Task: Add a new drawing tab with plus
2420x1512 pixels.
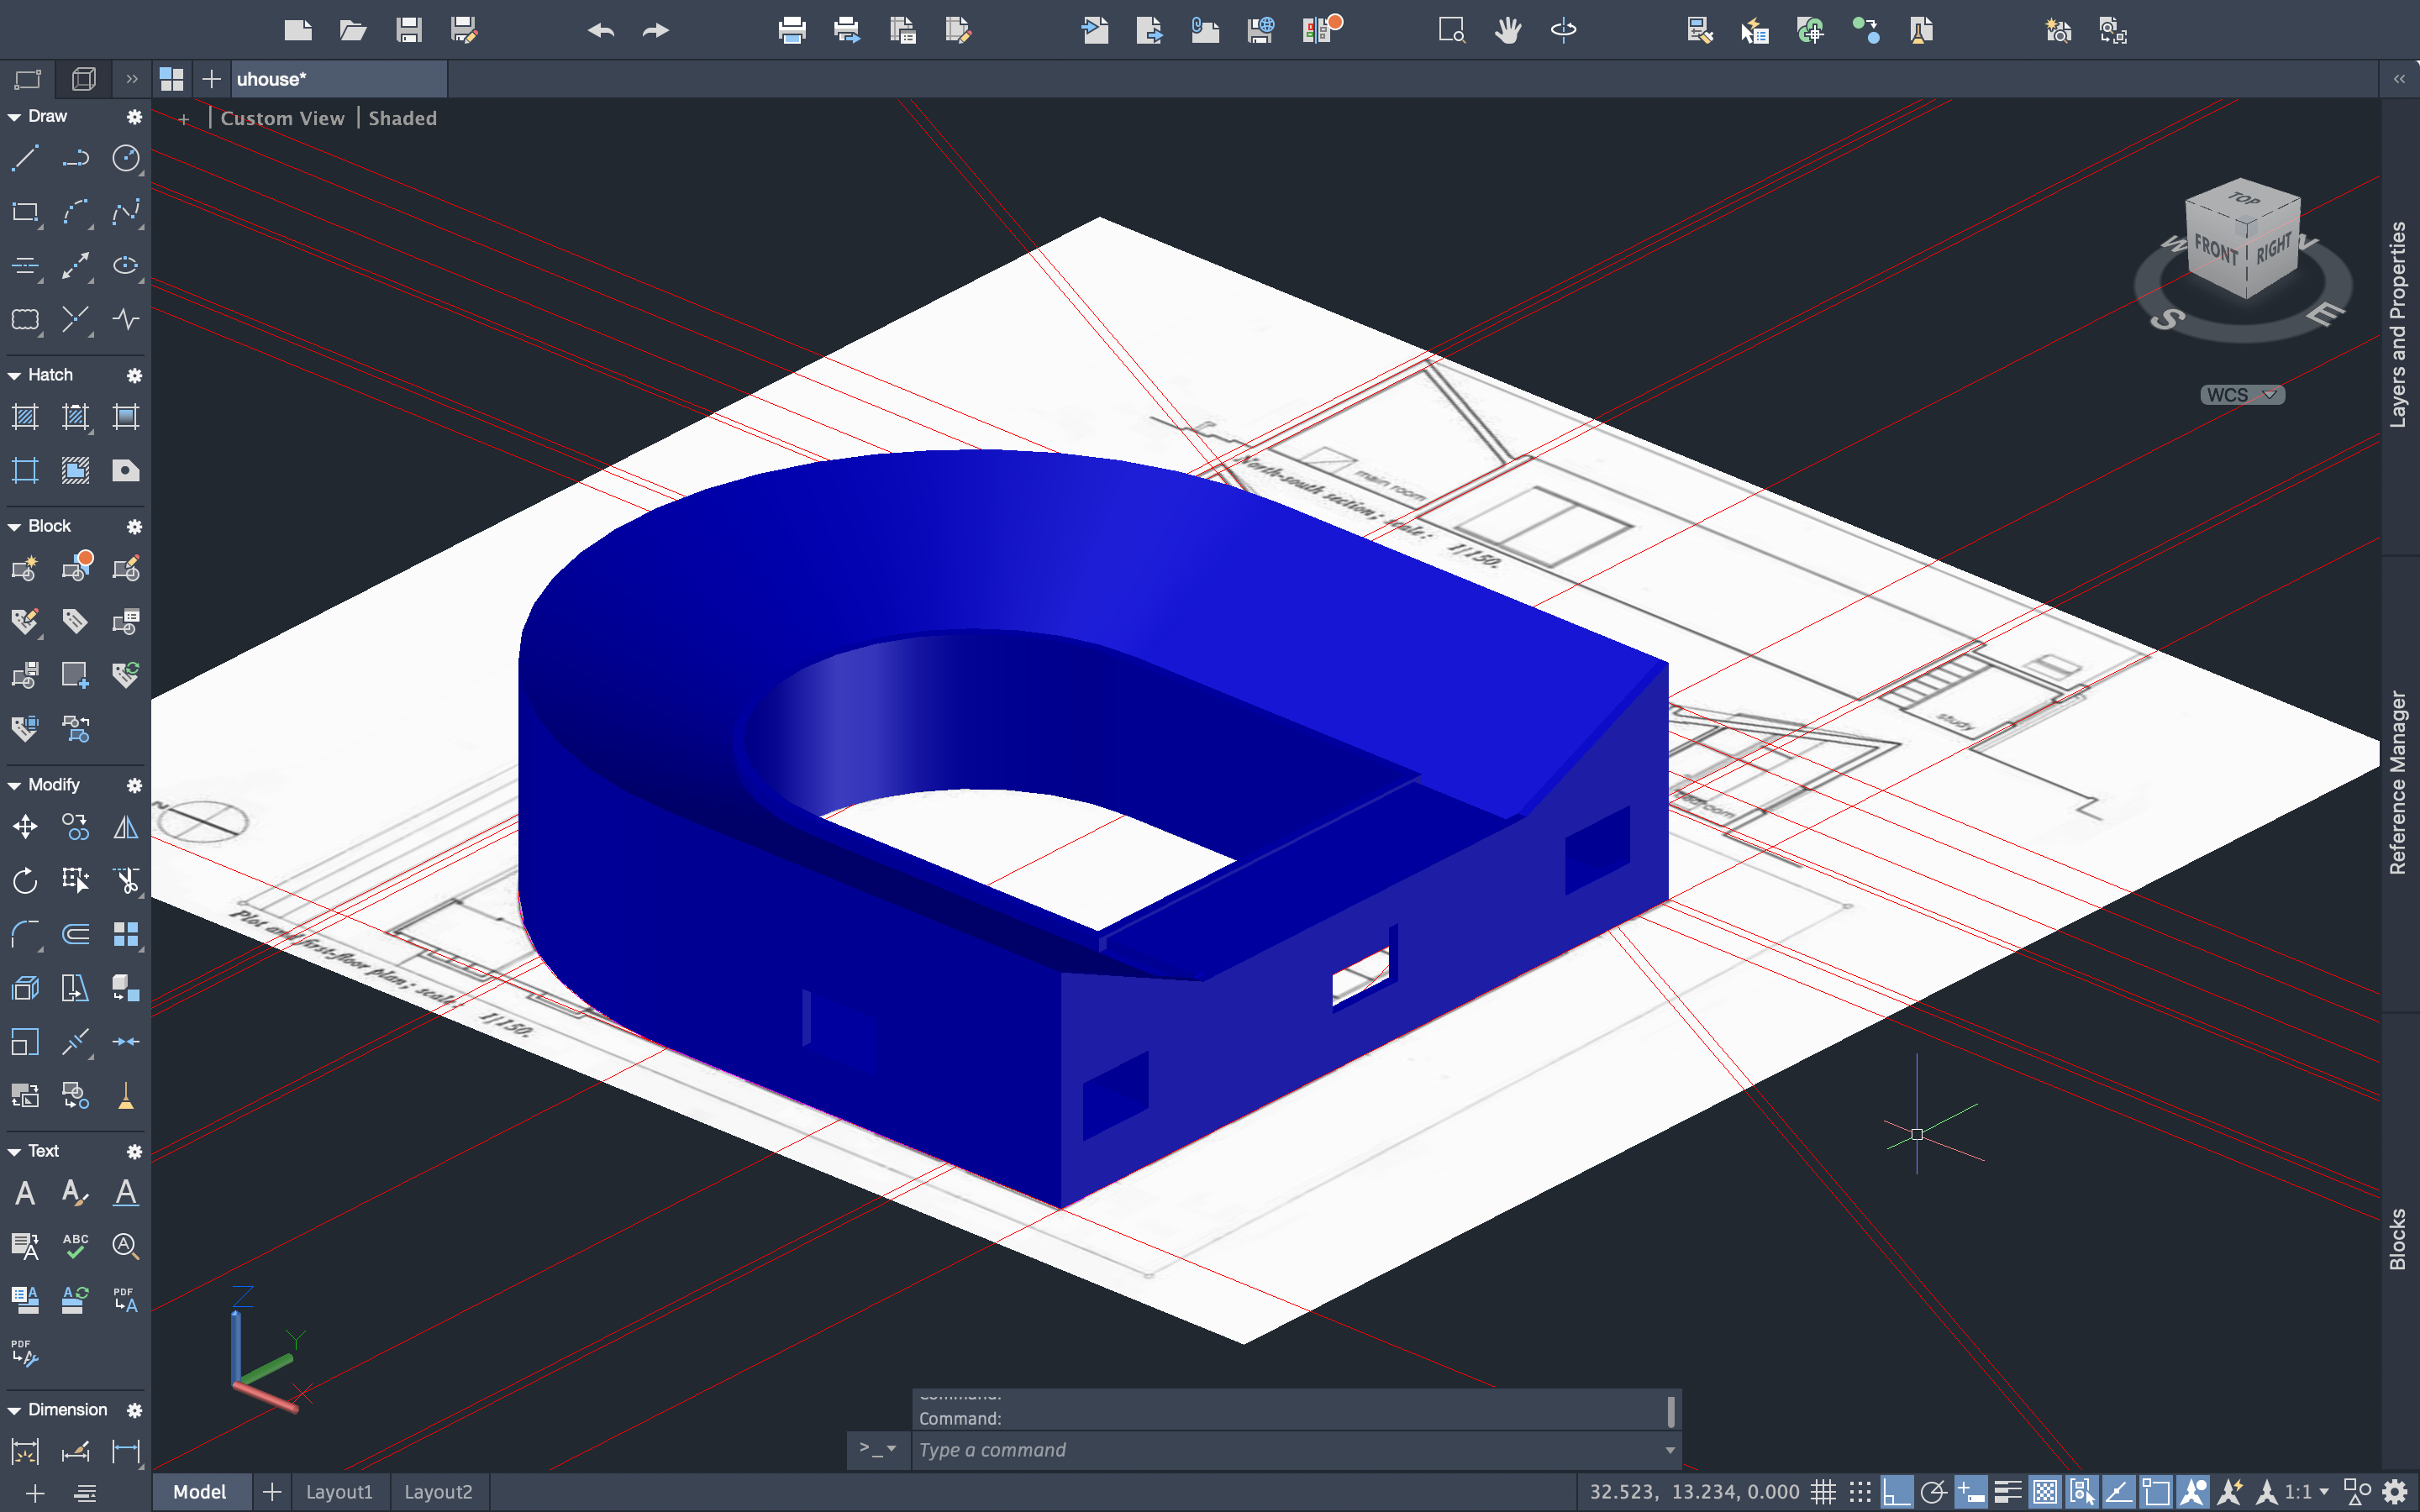Action: point(211,79)
